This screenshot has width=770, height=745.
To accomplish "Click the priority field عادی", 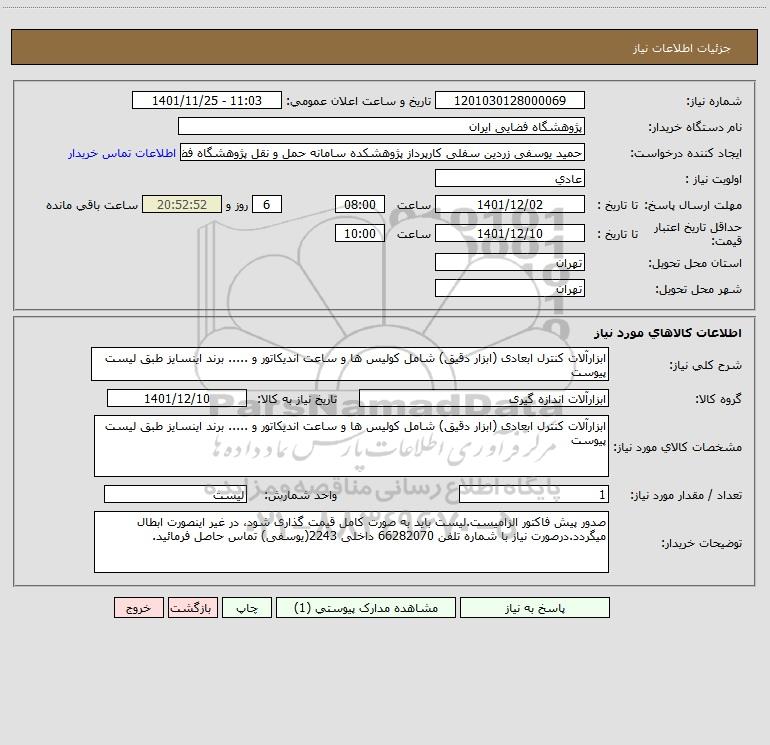I will tap(510, 178).
